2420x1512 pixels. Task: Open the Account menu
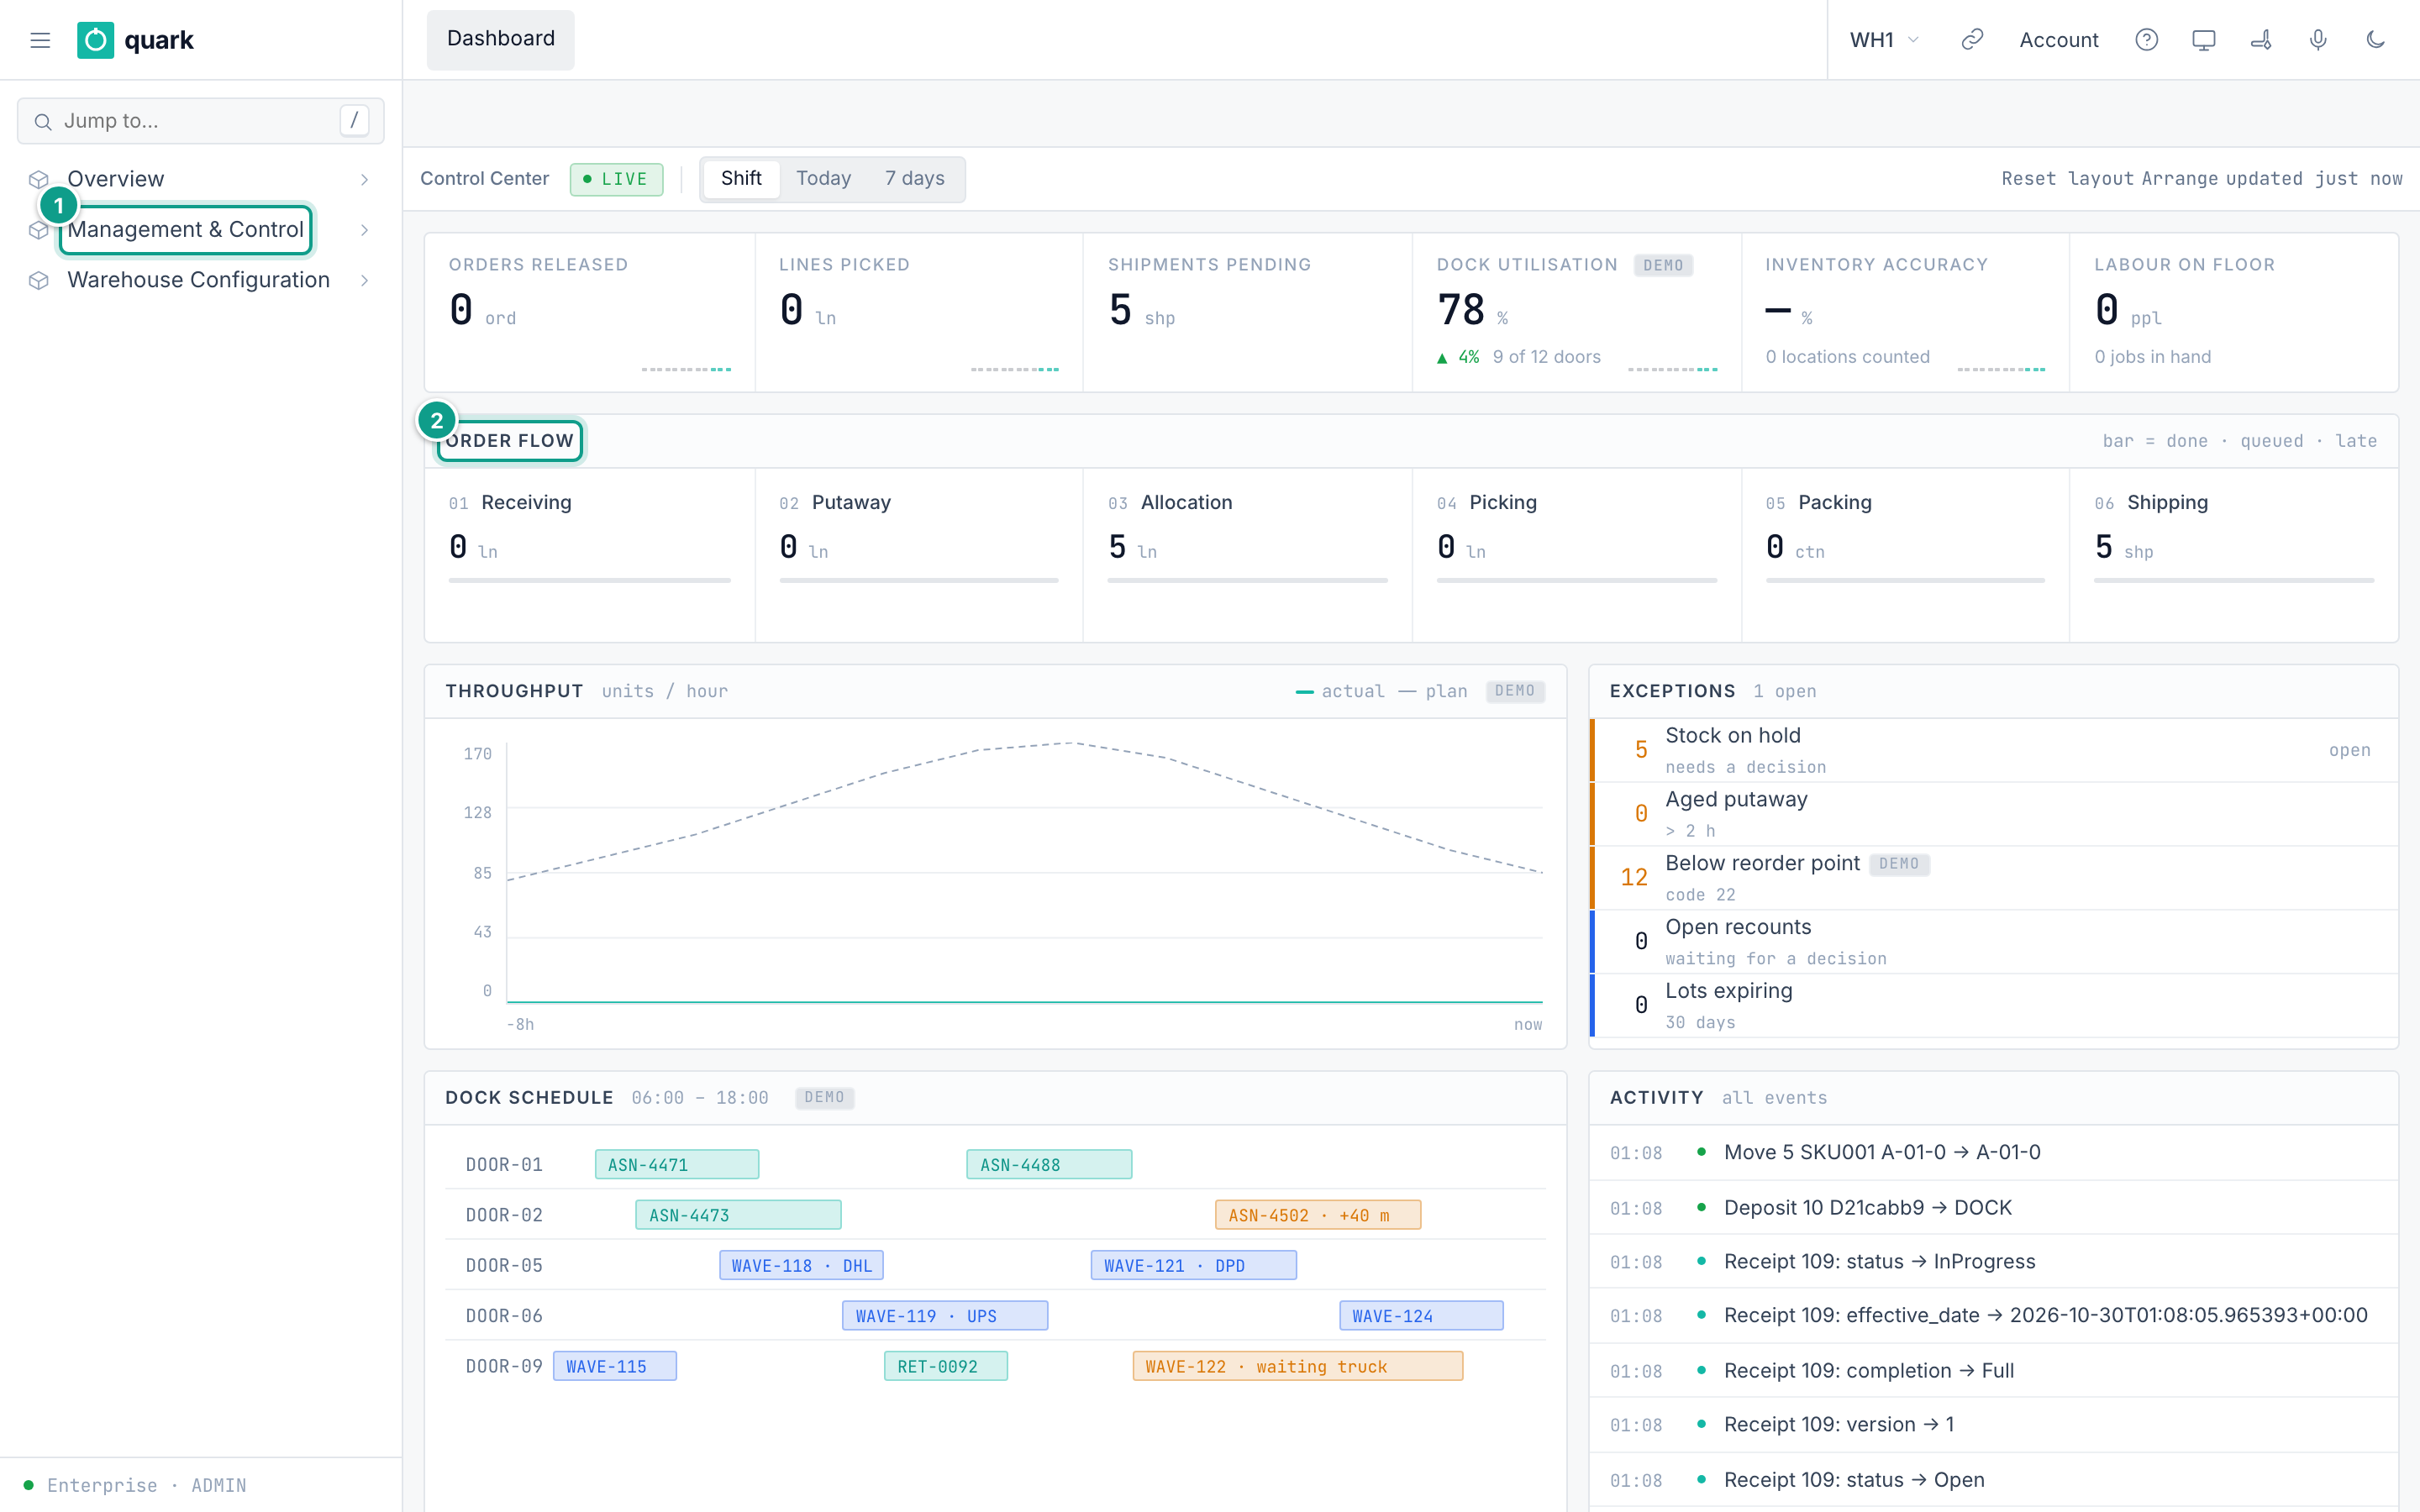point(2058,40)
